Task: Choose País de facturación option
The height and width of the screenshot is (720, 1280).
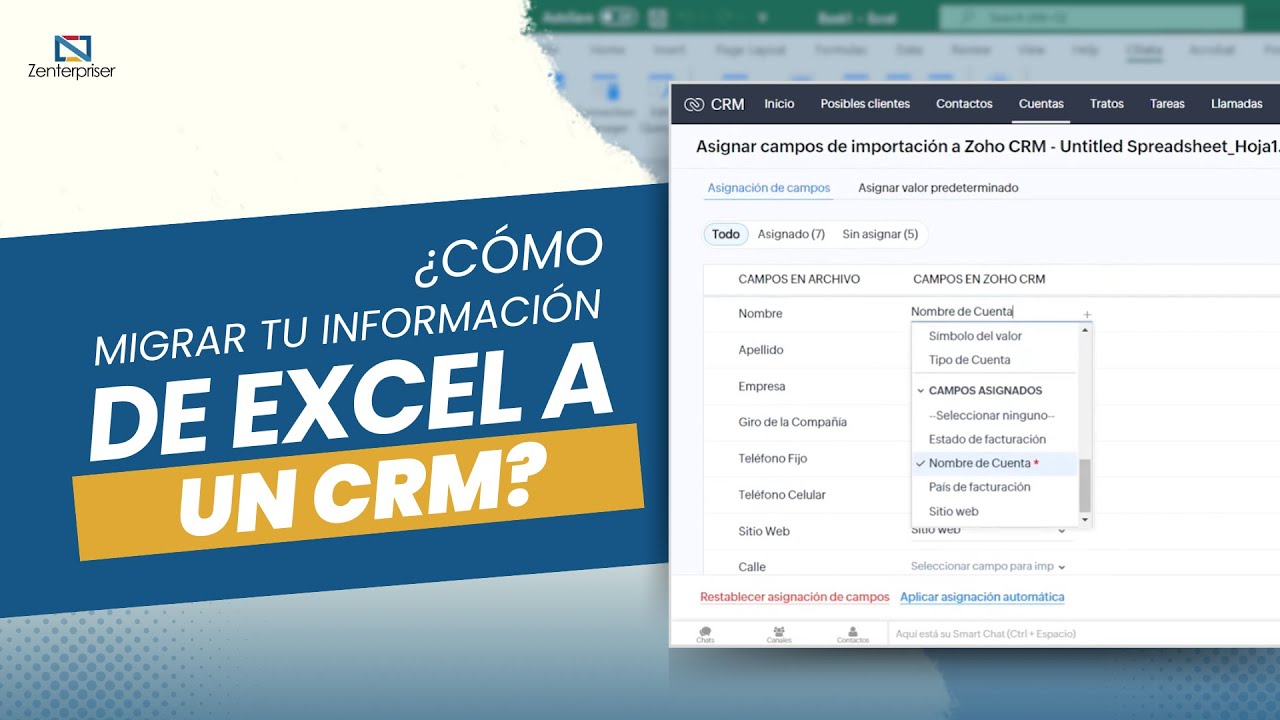Action: point(979,487)
